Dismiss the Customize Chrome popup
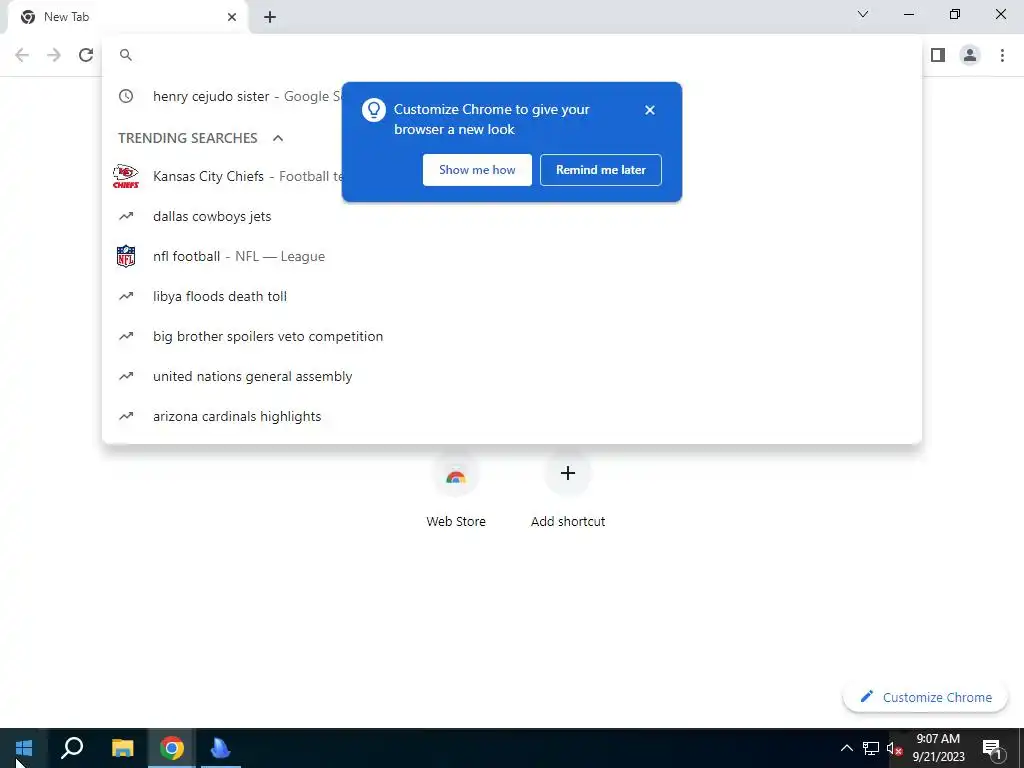The width and height of the screenshot is (1024, 768). [650, 110]
